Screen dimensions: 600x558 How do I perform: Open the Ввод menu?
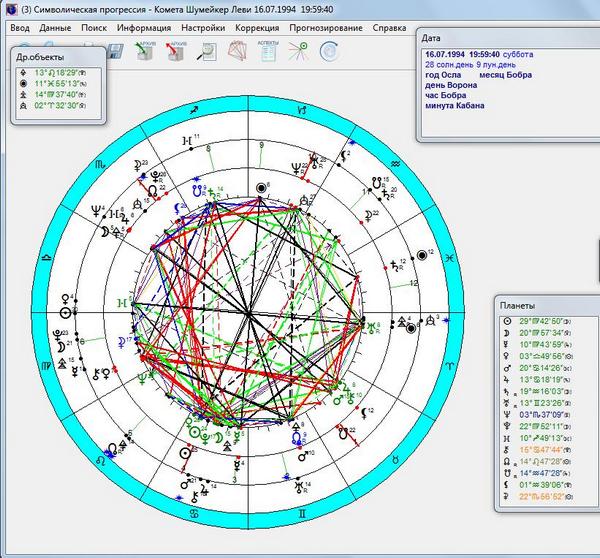click(x=20, y=28)
